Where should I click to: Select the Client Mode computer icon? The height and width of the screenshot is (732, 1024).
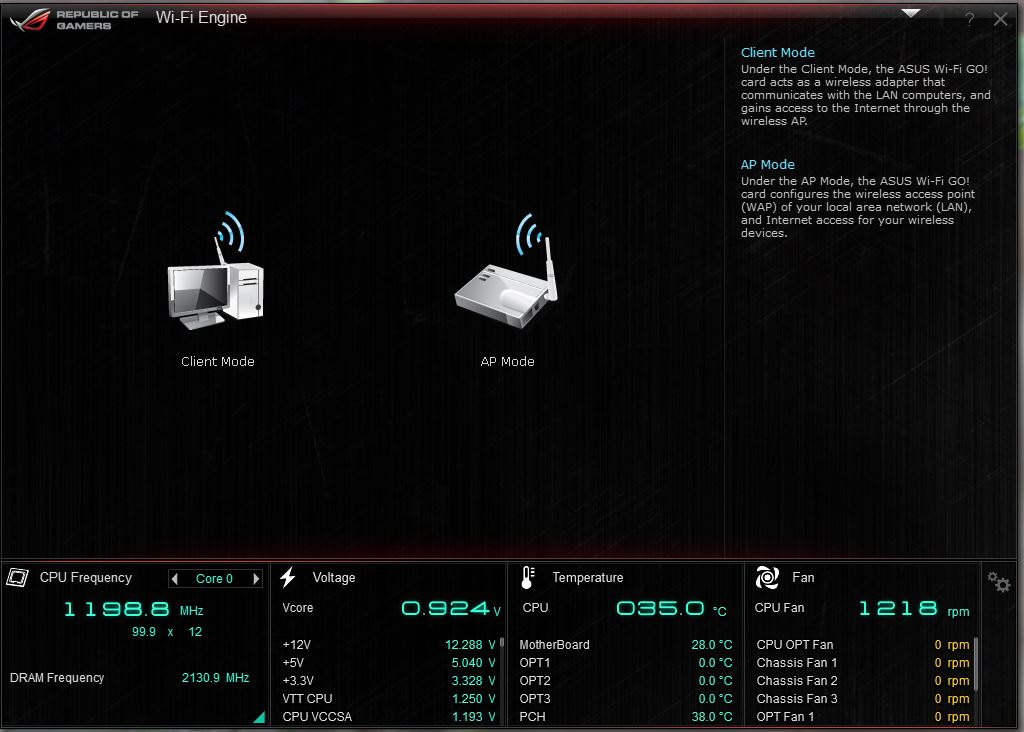pos(216,271)
